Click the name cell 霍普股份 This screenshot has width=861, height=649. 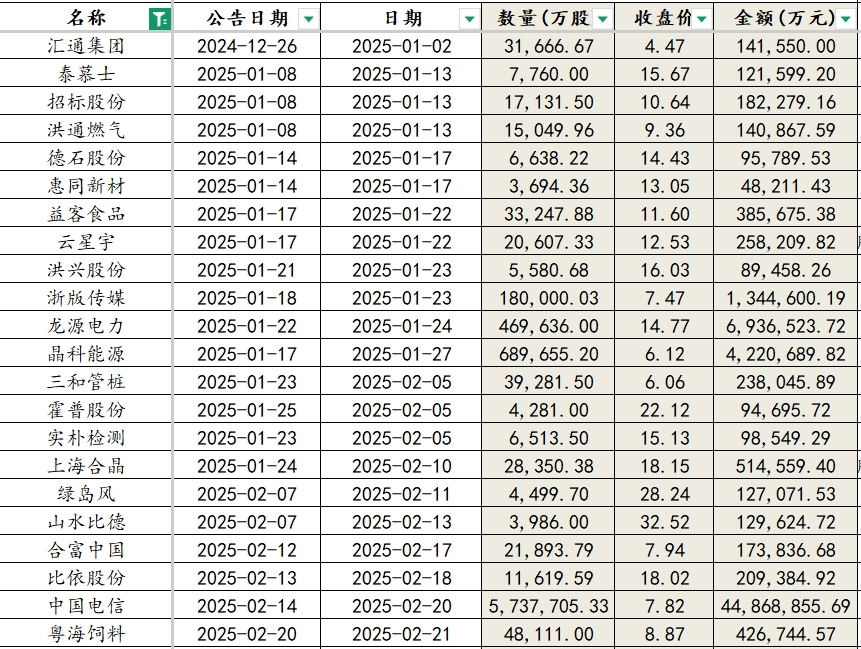(86, 410)
